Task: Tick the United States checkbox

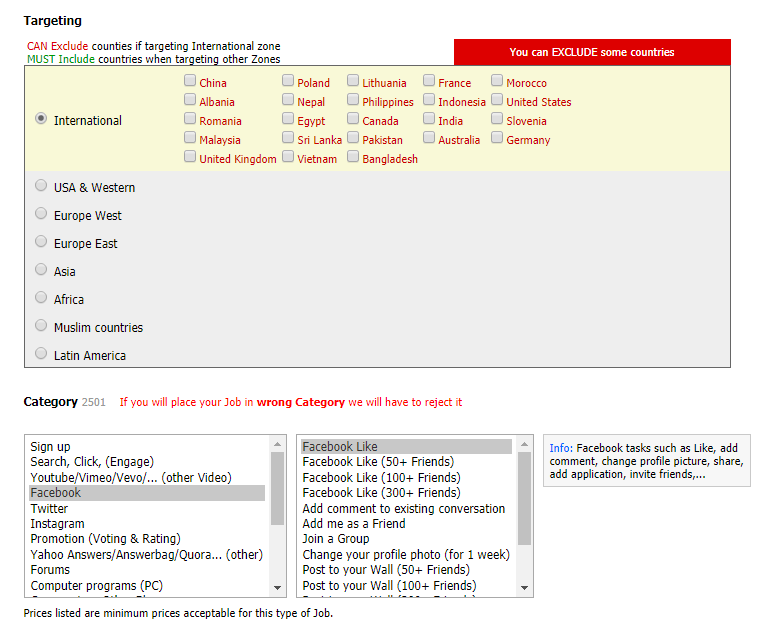Action: tap(497, 99)
